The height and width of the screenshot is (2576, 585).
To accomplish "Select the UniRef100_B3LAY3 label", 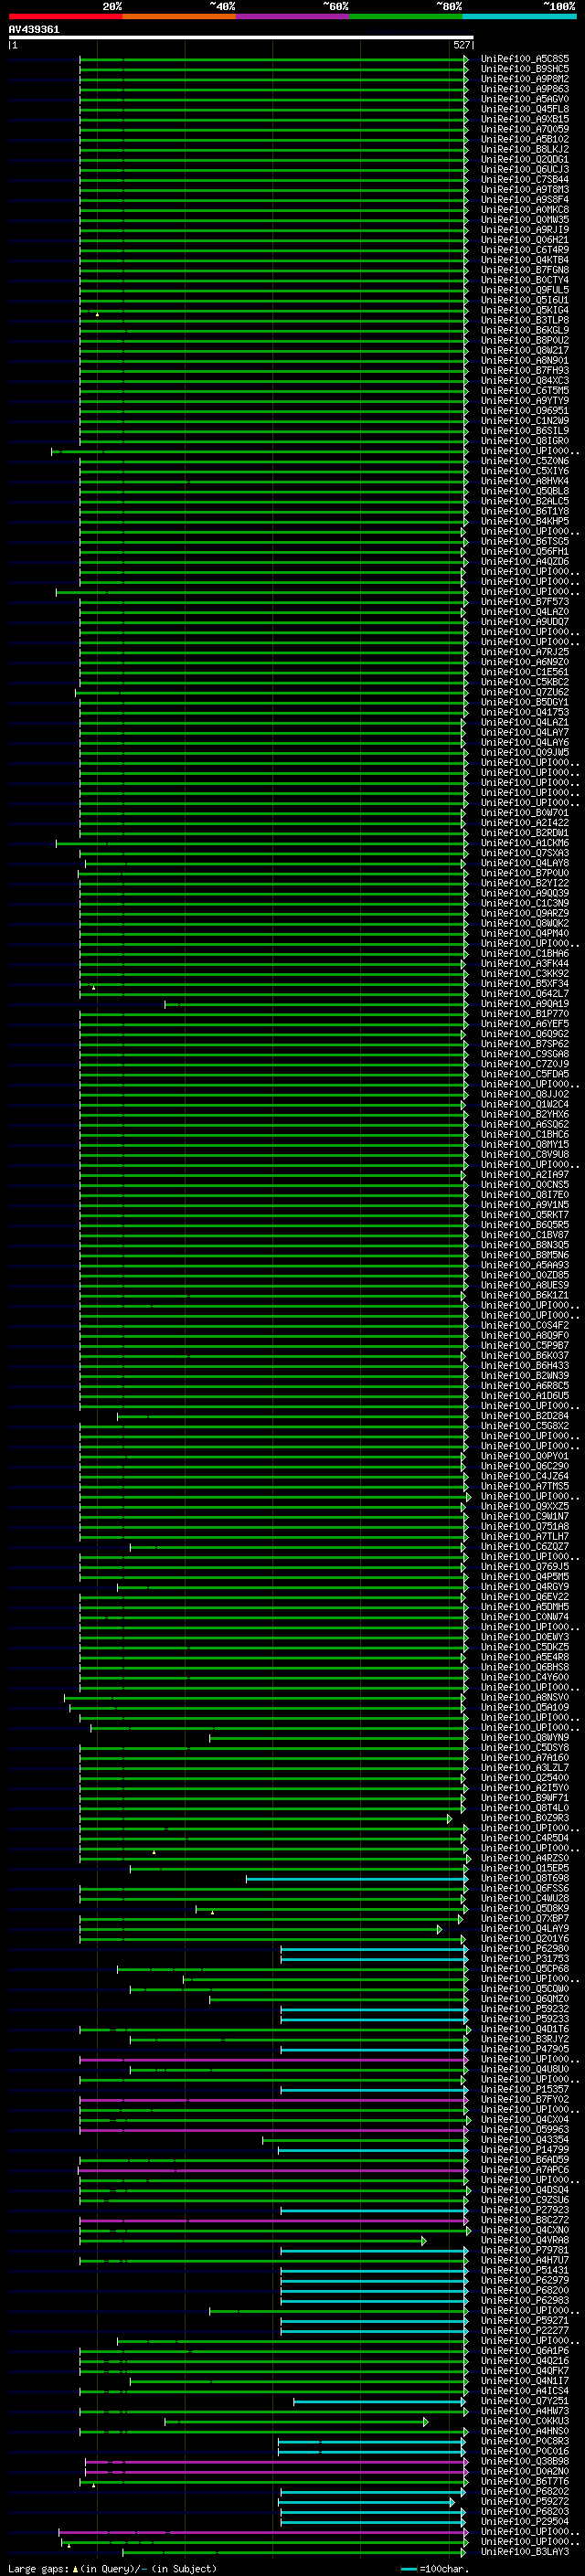I will click(x=525, y=2551).
